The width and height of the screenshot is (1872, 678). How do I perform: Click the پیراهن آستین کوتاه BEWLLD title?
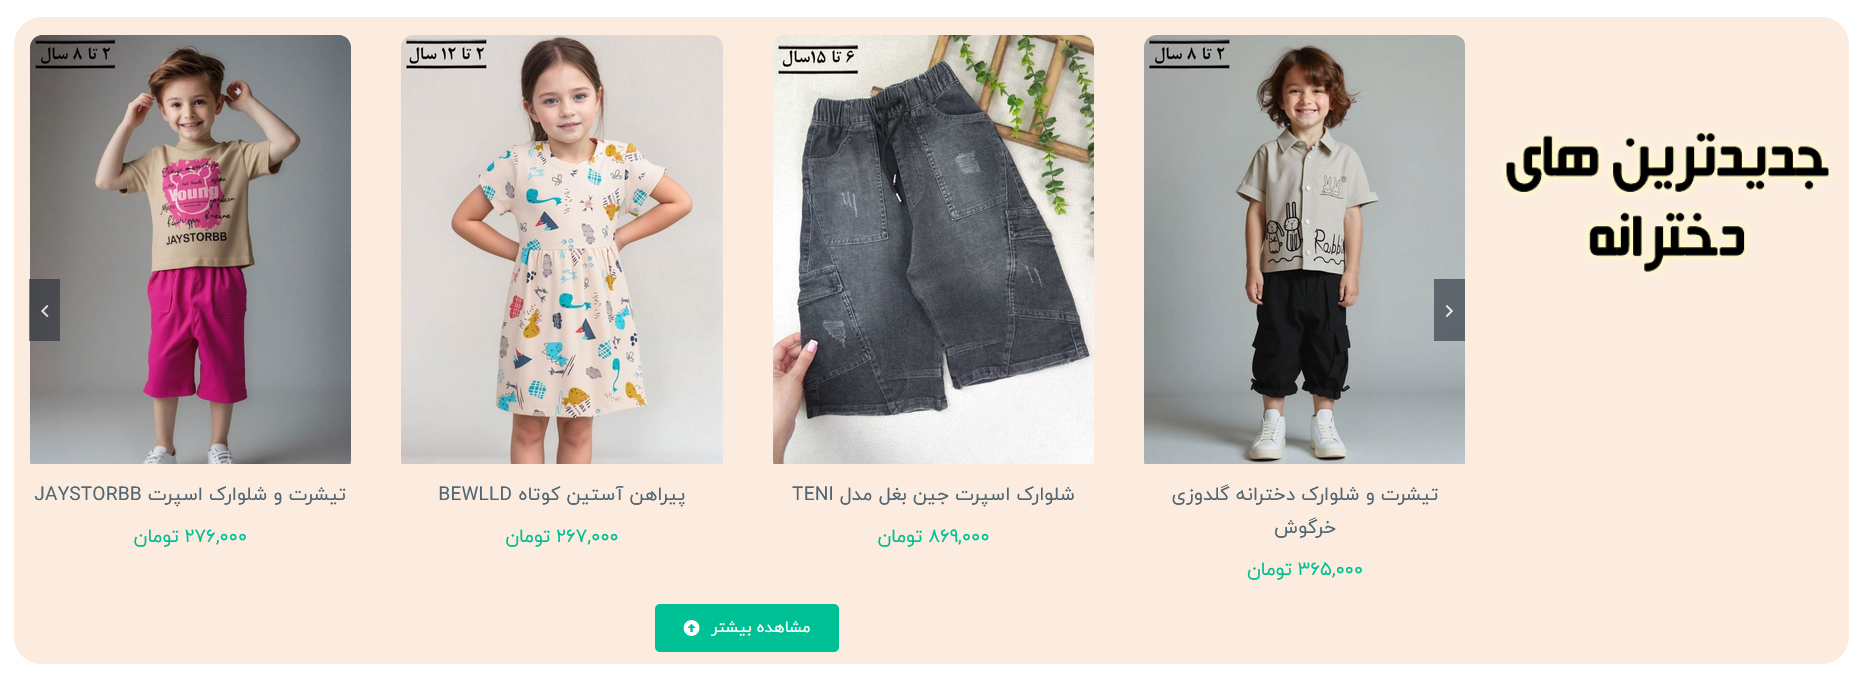pyautogui.click(x=562, y=494)
